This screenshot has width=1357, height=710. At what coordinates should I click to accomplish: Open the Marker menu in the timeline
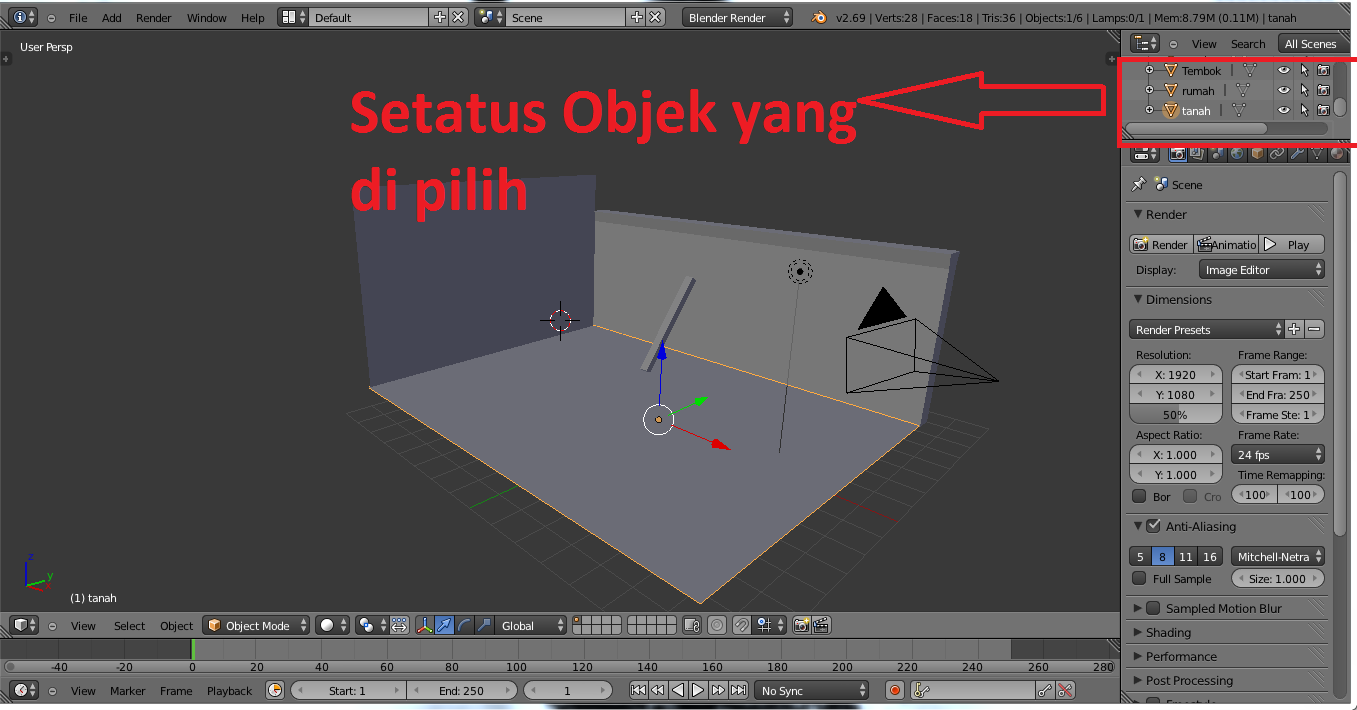[x=128, y=690]
